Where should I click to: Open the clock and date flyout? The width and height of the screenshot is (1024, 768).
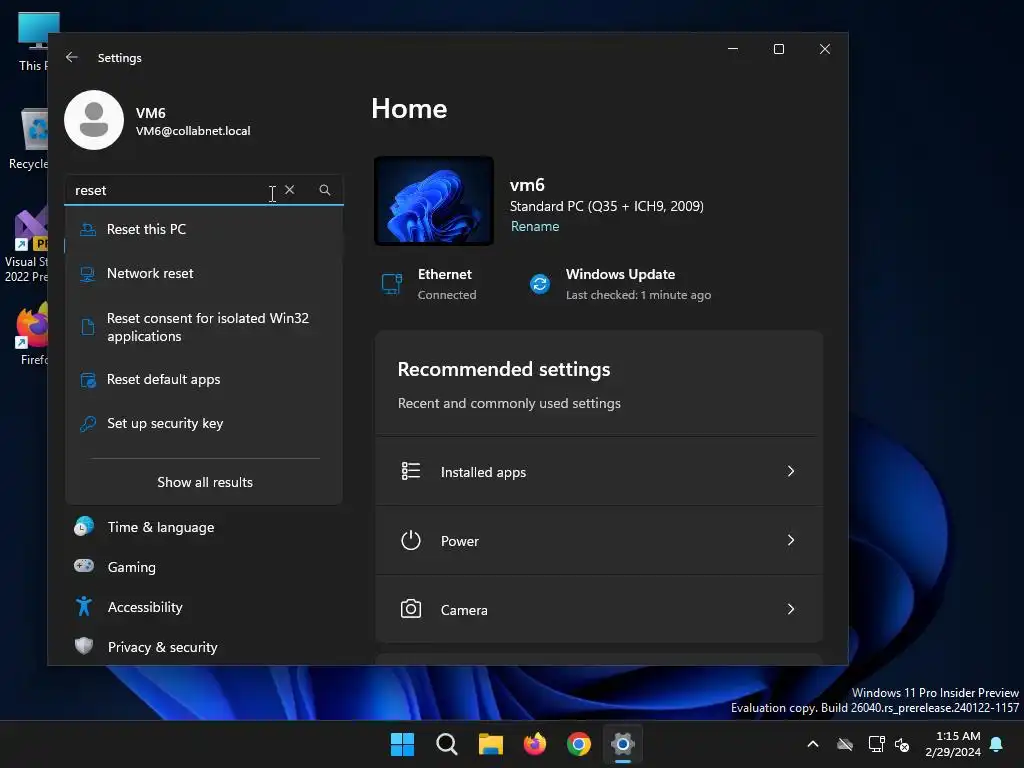pos(953,744)
